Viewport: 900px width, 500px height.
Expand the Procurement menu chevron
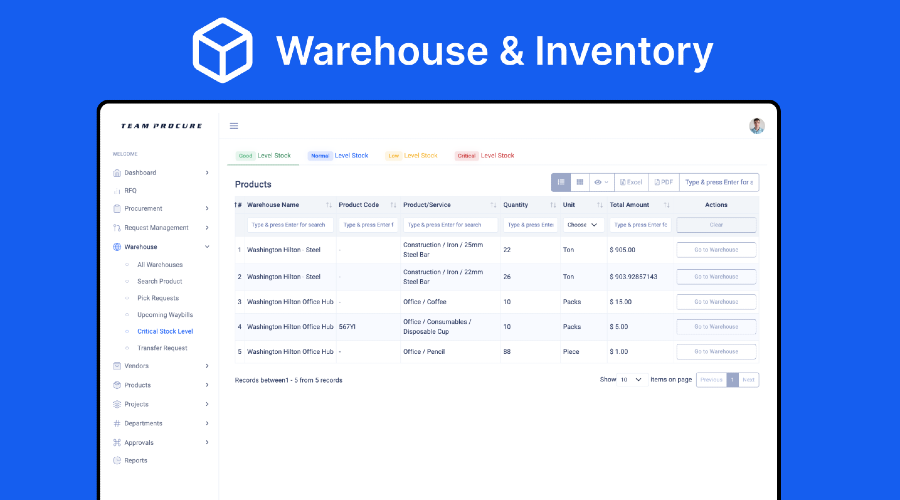pyautogui.click(x=207, y=208)
